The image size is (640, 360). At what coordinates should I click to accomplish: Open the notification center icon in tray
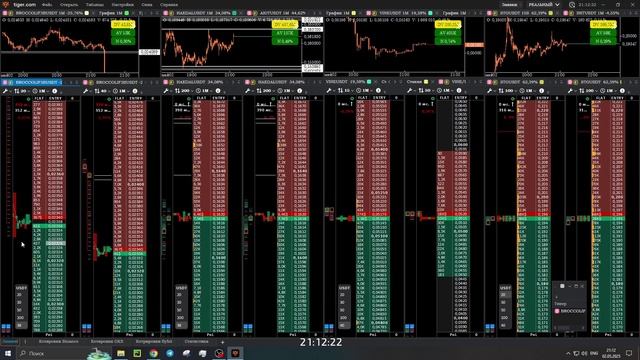[629, 353]
